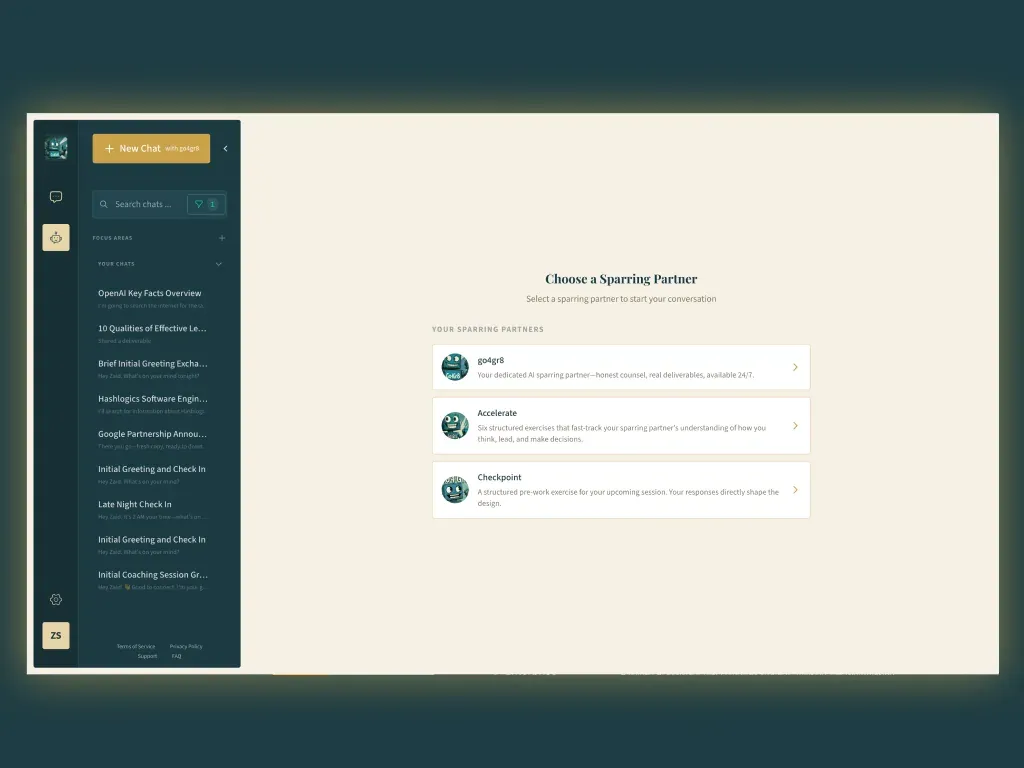This screenshot has width=1024, height=768.
Task: Click the search magnifier icon
Action: click(x=104, y=204)
